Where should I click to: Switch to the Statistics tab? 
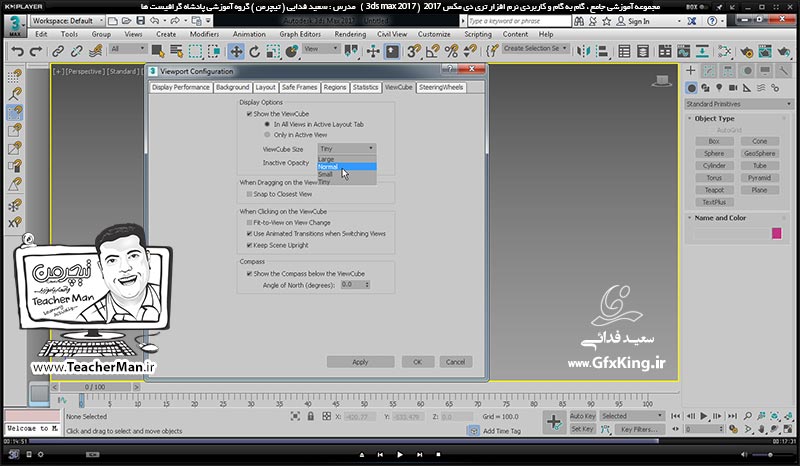365,87
